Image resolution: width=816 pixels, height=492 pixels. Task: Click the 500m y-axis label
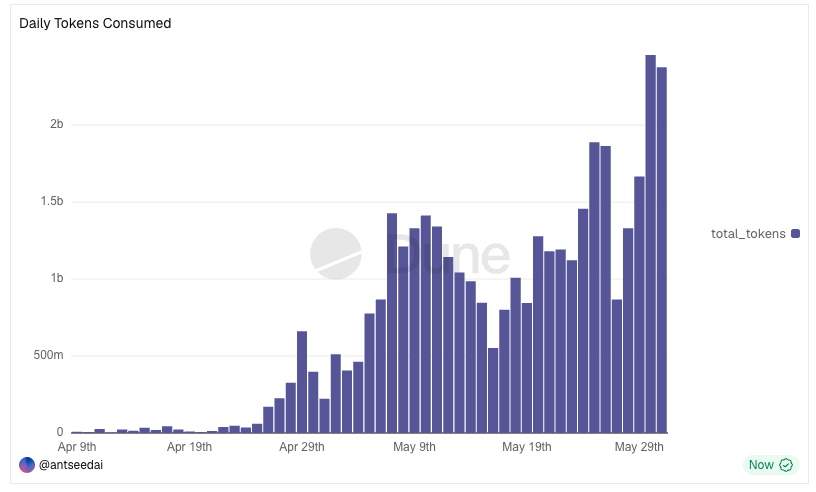[x=48, y=355]
